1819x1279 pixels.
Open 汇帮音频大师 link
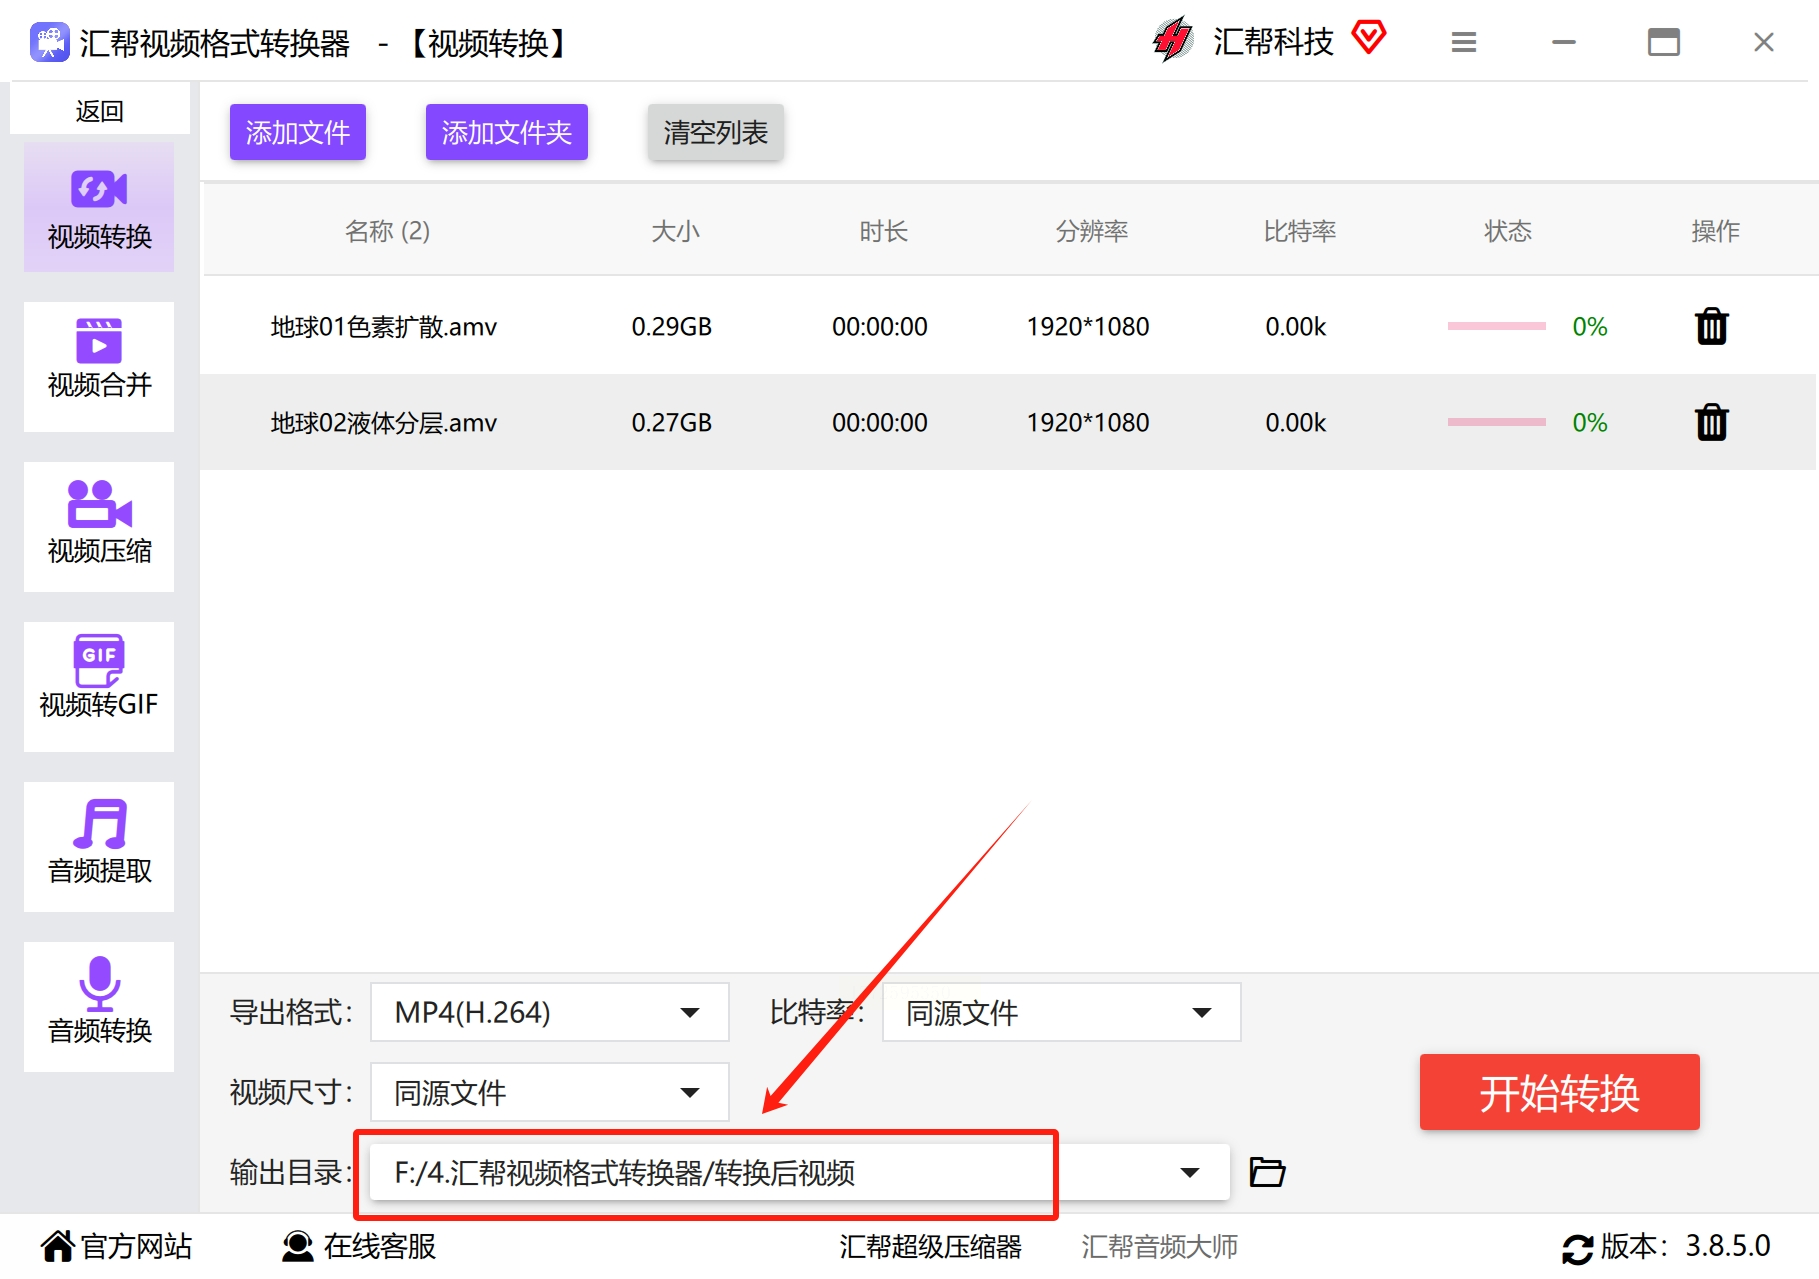(1159, 1246)
